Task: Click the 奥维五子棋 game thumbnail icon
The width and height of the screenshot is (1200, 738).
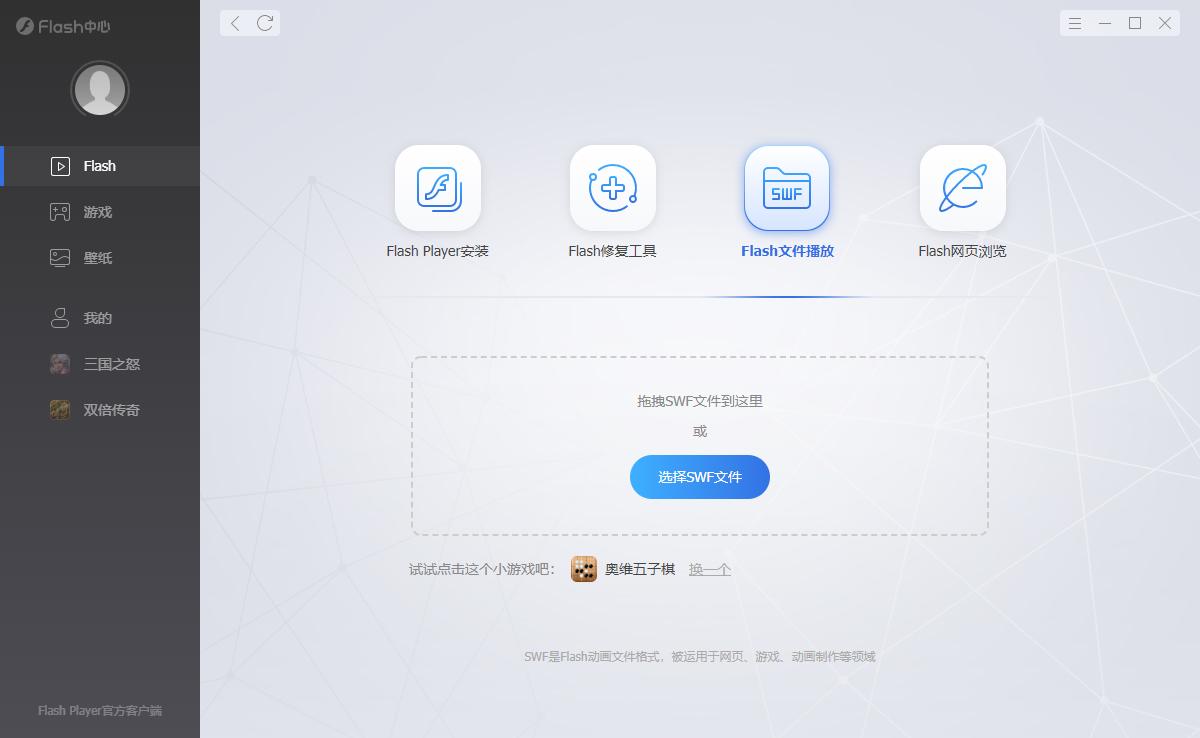Action: point(584,569)
